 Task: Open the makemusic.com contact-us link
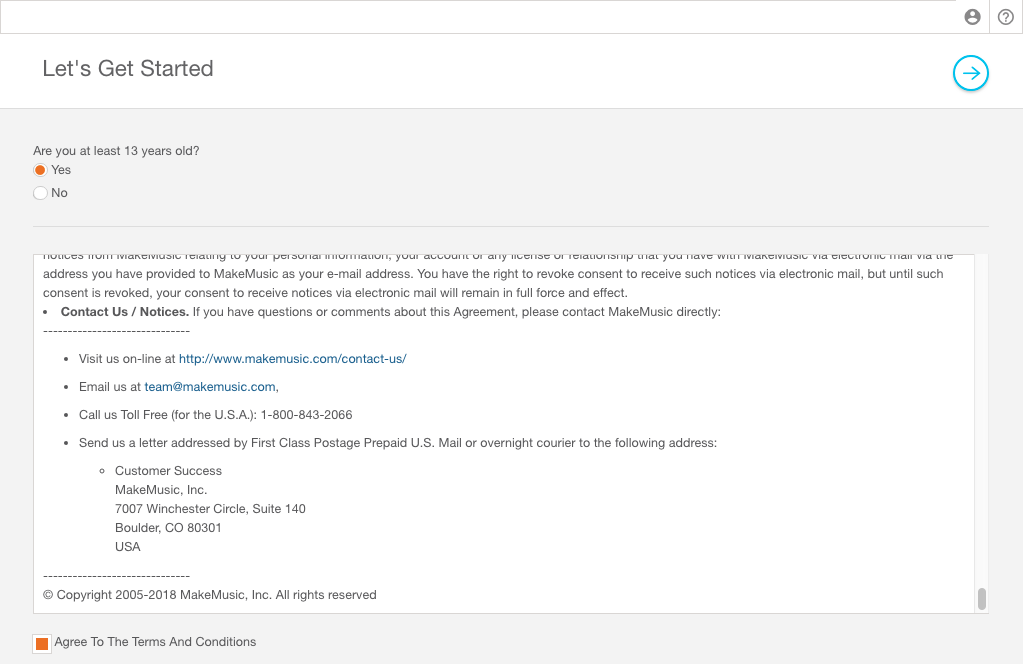[x=292, y=359]
